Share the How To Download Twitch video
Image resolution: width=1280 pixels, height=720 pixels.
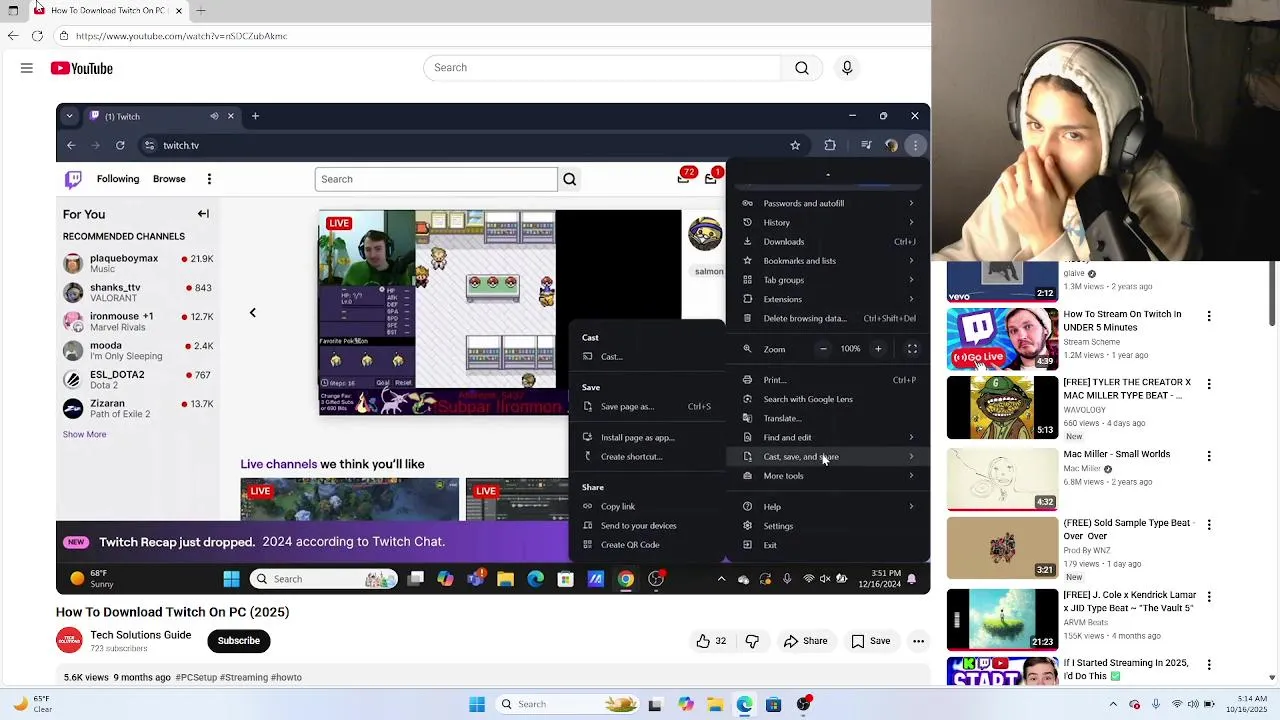[x=806, y=641]
